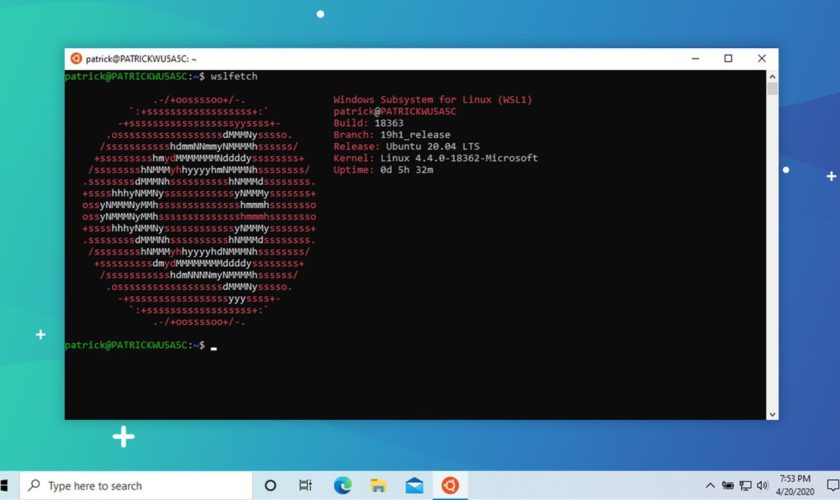Open File Explorer from the taskbar
The width and height of the screenshot is (840, 500).
(378, 486)
